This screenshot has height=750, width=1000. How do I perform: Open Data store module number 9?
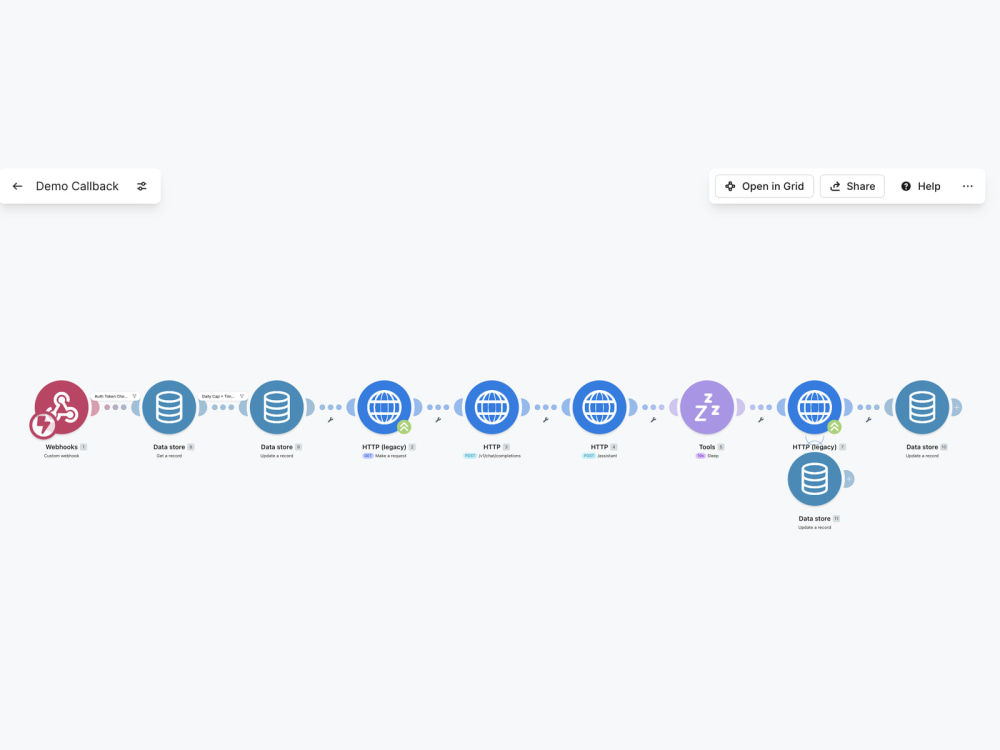point(277,407)
